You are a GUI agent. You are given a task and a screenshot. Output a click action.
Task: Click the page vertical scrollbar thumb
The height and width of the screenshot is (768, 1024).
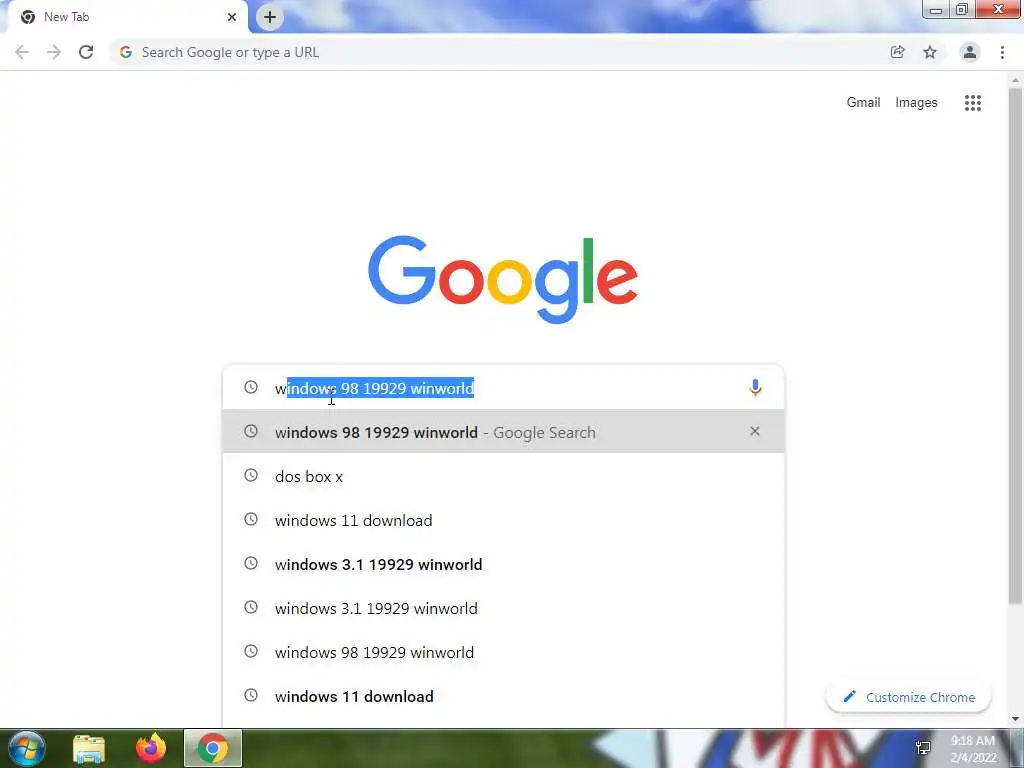1015,346
